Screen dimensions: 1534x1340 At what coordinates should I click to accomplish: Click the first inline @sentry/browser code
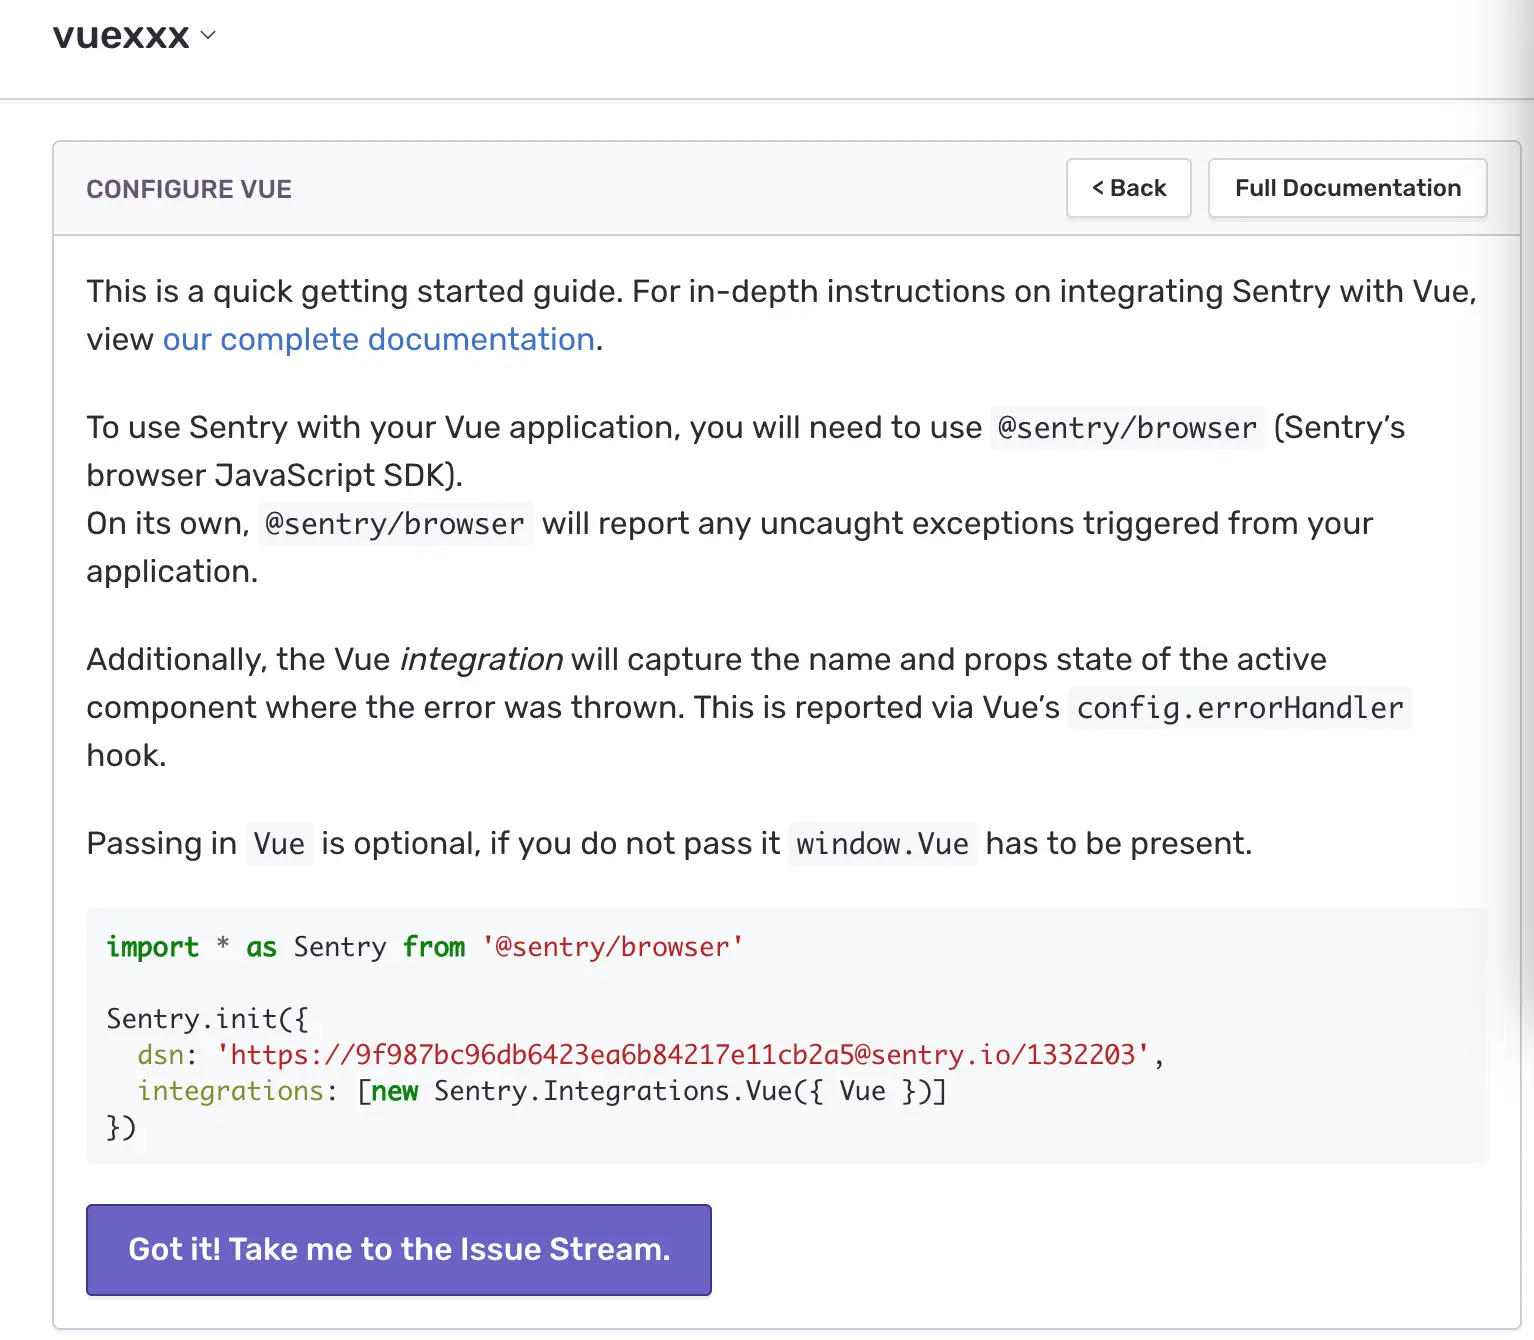pyautogui.click(x=1127, y=428)
